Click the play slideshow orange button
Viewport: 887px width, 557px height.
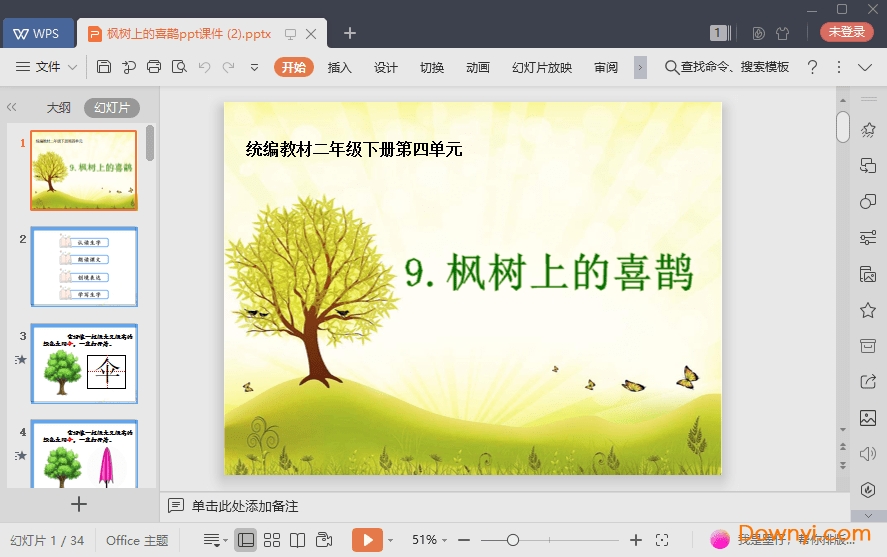[367, 540]
